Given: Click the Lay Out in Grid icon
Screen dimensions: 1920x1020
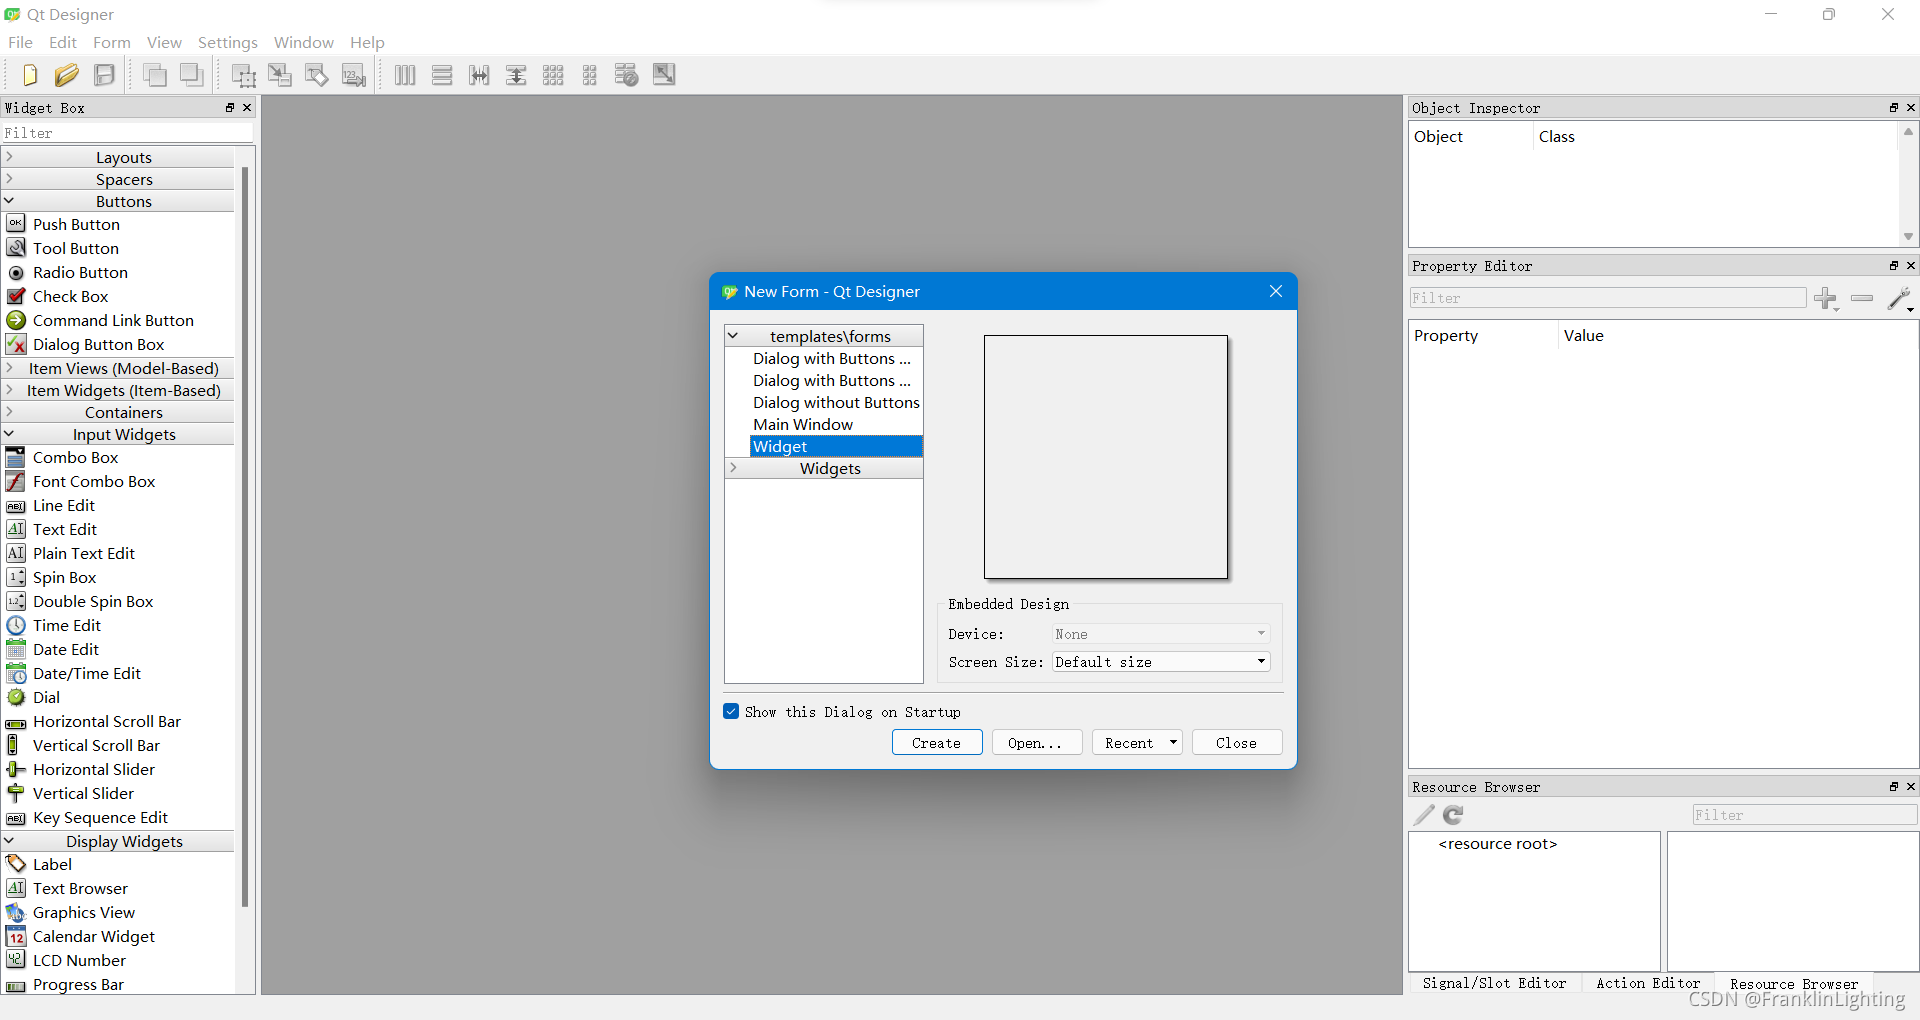Looking at the screenshot, I should pyautogui.click(x=553, y=75).
